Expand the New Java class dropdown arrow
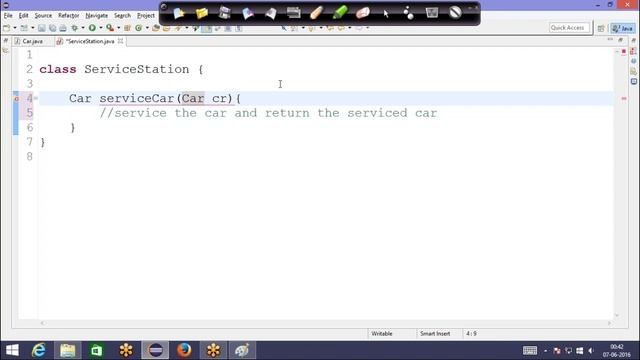 pyautogui.click(x=147, y=28)
